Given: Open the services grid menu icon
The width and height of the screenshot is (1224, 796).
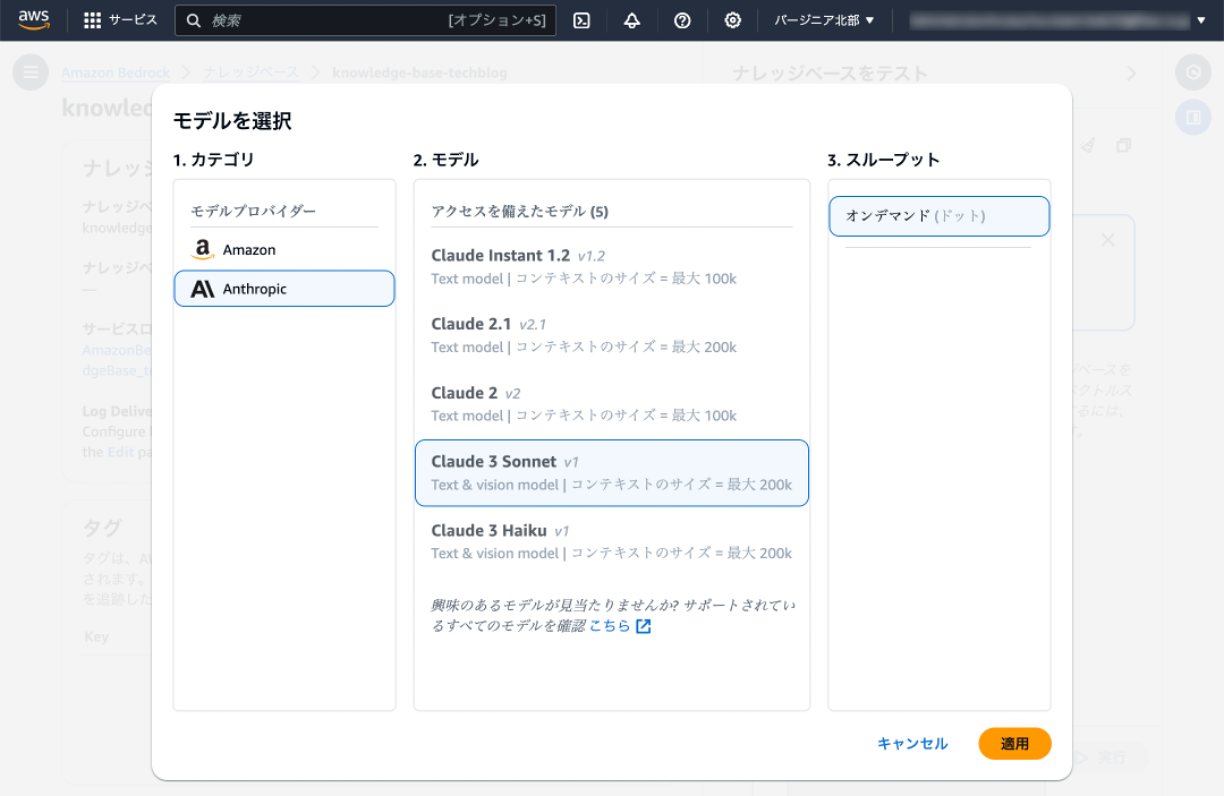Looking at the screenshot, I should [x=93, y=20].
